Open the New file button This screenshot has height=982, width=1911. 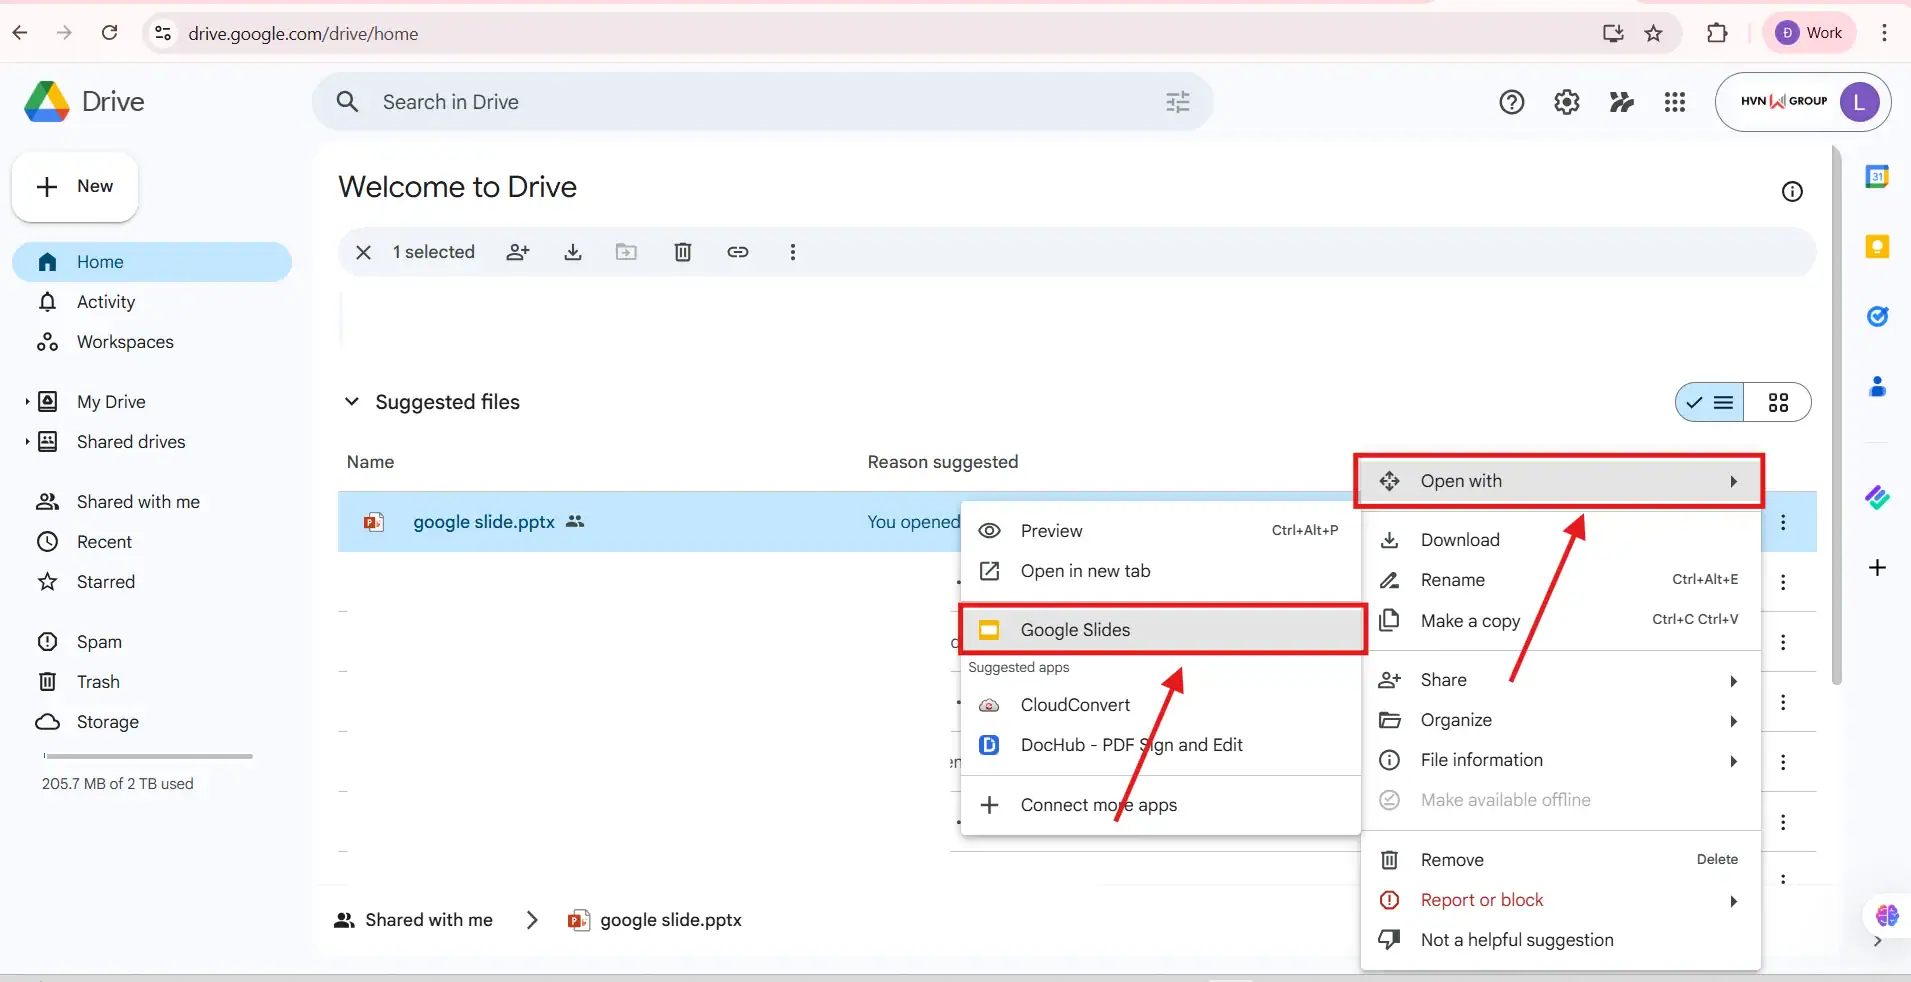click(75, 187)
